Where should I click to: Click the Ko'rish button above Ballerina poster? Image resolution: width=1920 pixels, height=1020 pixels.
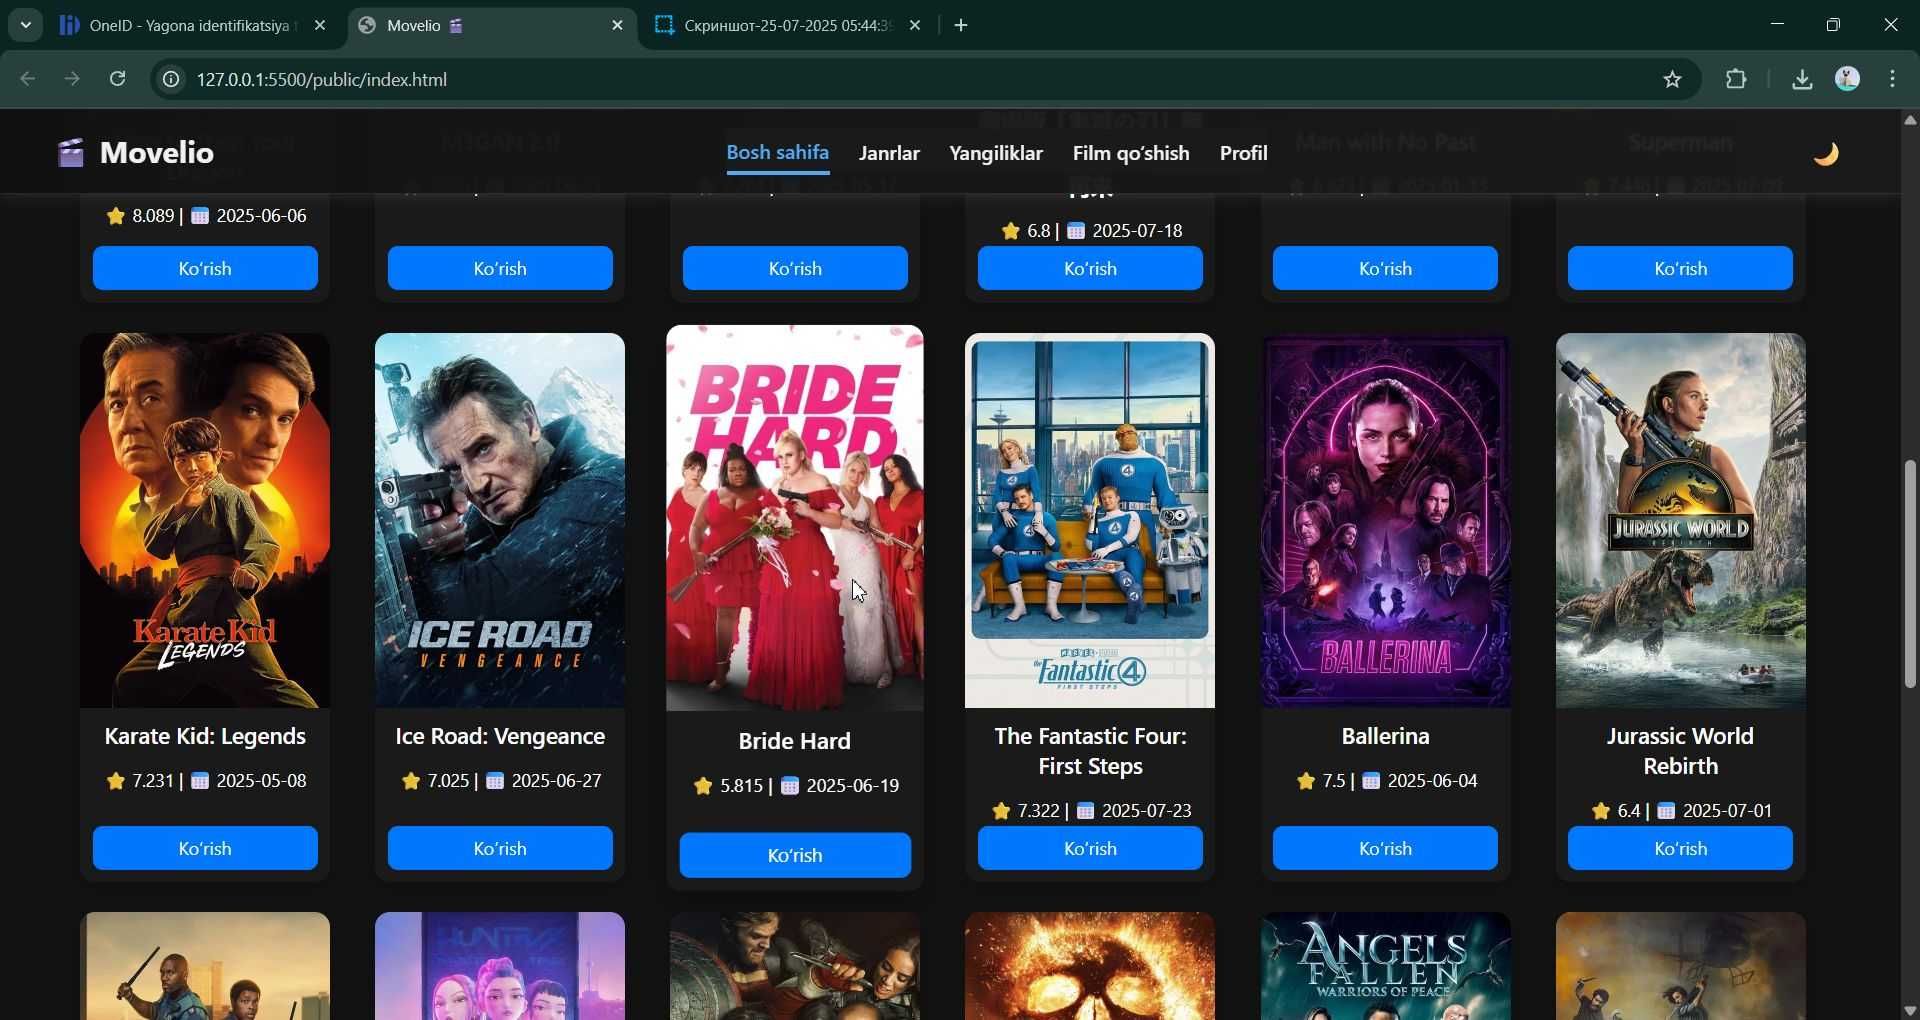[x=1385, y=268]
